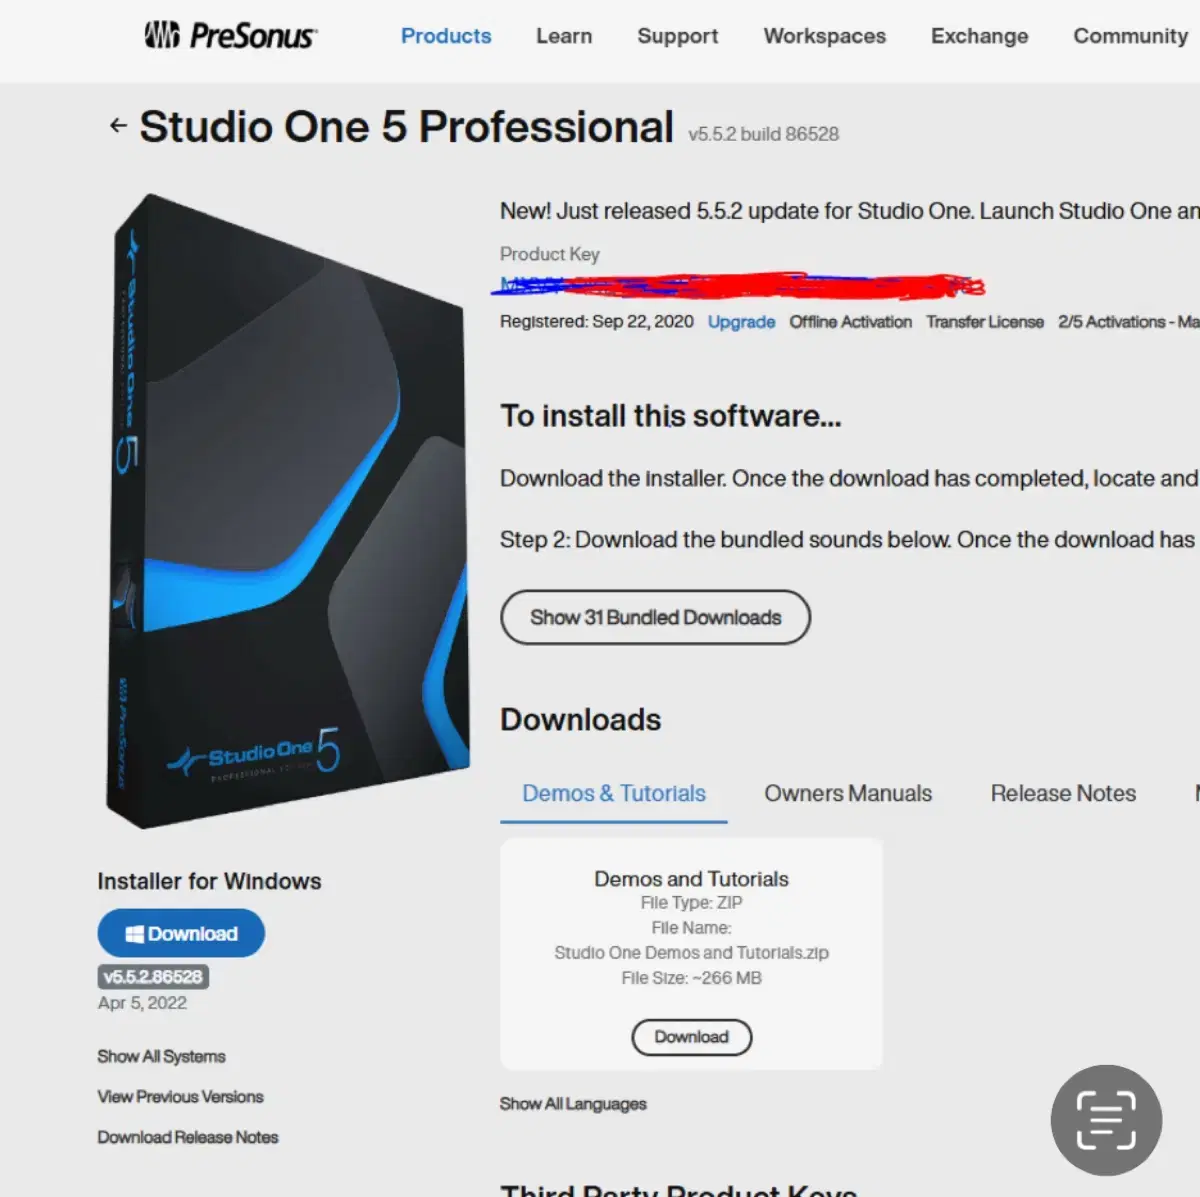Expand Show All Languages

coord(573,1104)
